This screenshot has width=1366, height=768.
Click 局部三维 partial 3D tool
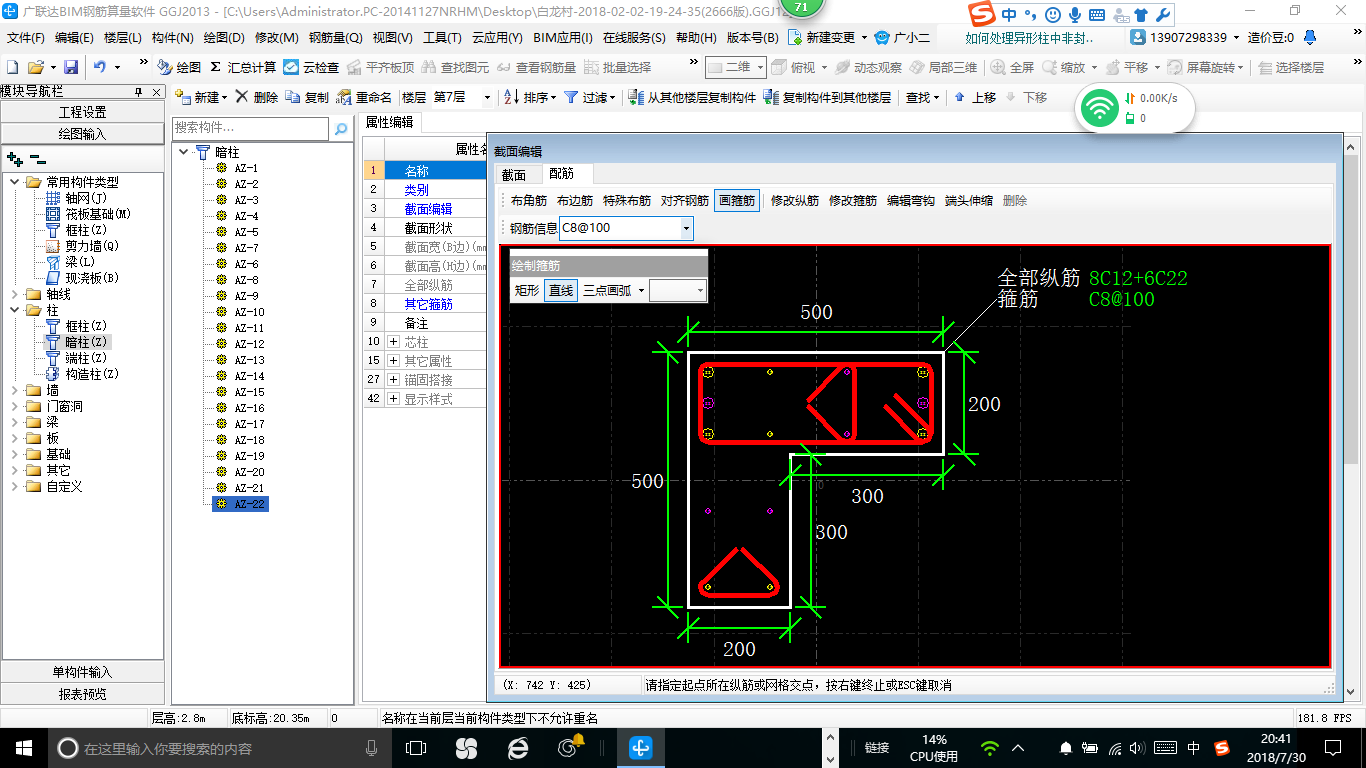tap(943, 67)
